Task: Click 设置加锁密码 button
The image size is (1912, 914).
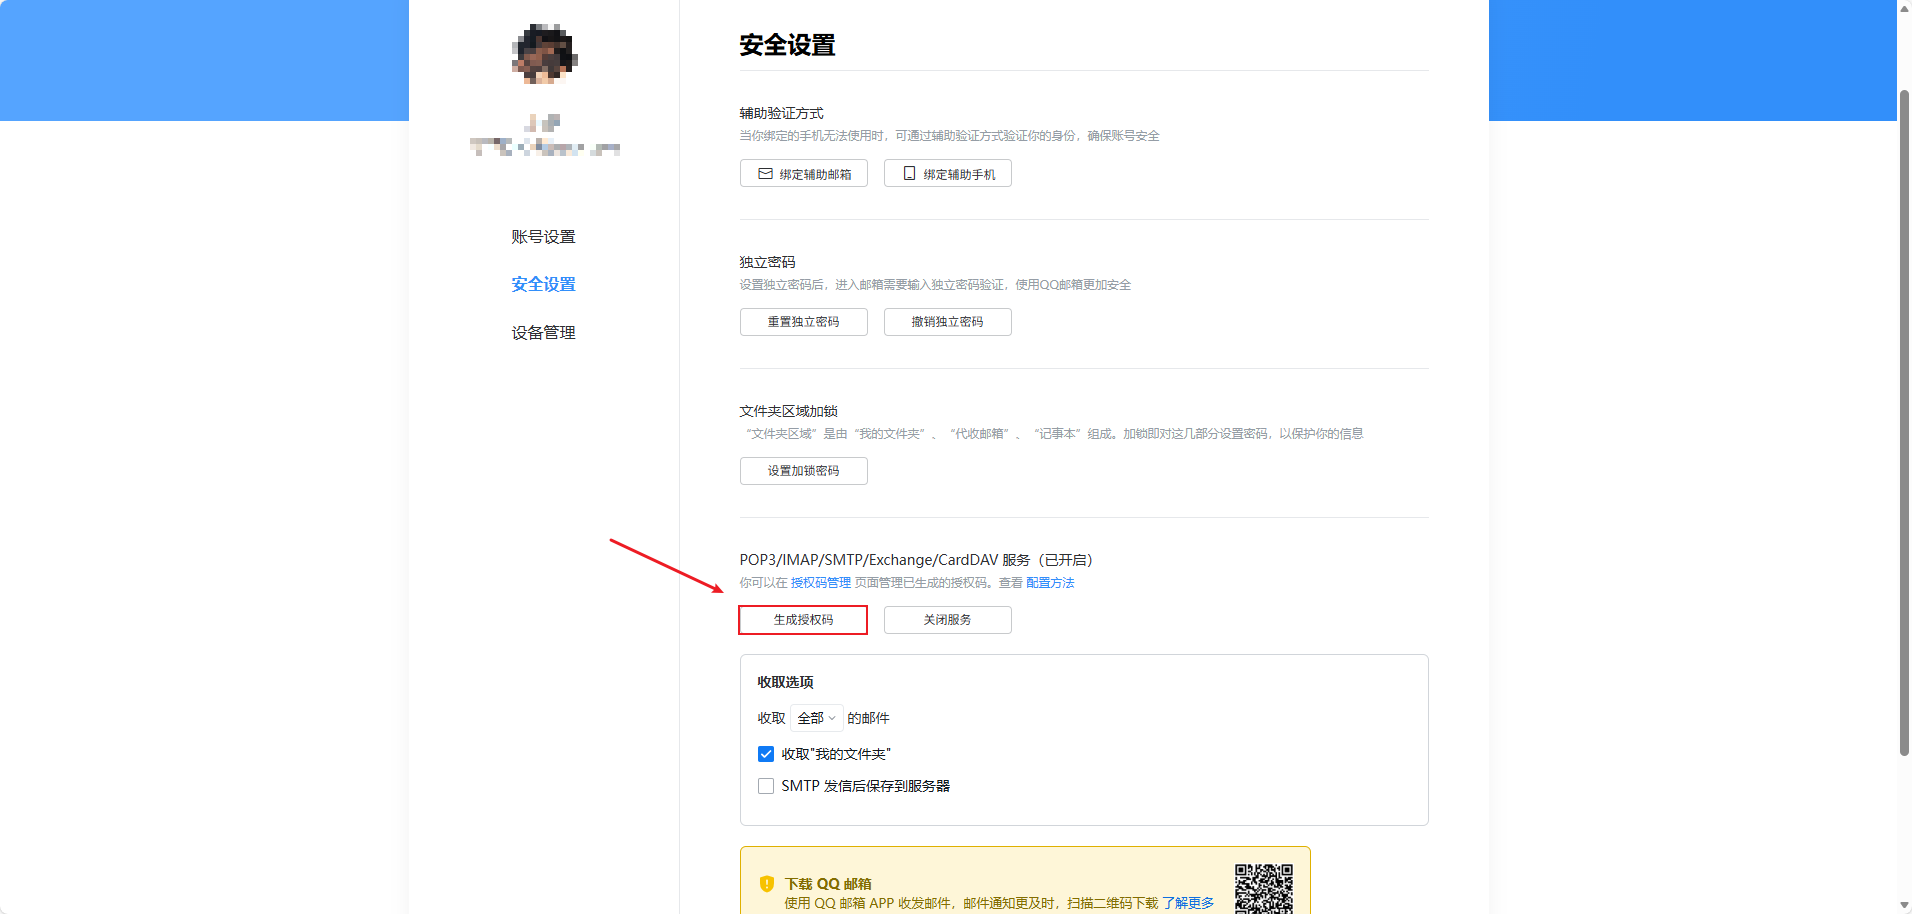Action: tap(803, 470)
